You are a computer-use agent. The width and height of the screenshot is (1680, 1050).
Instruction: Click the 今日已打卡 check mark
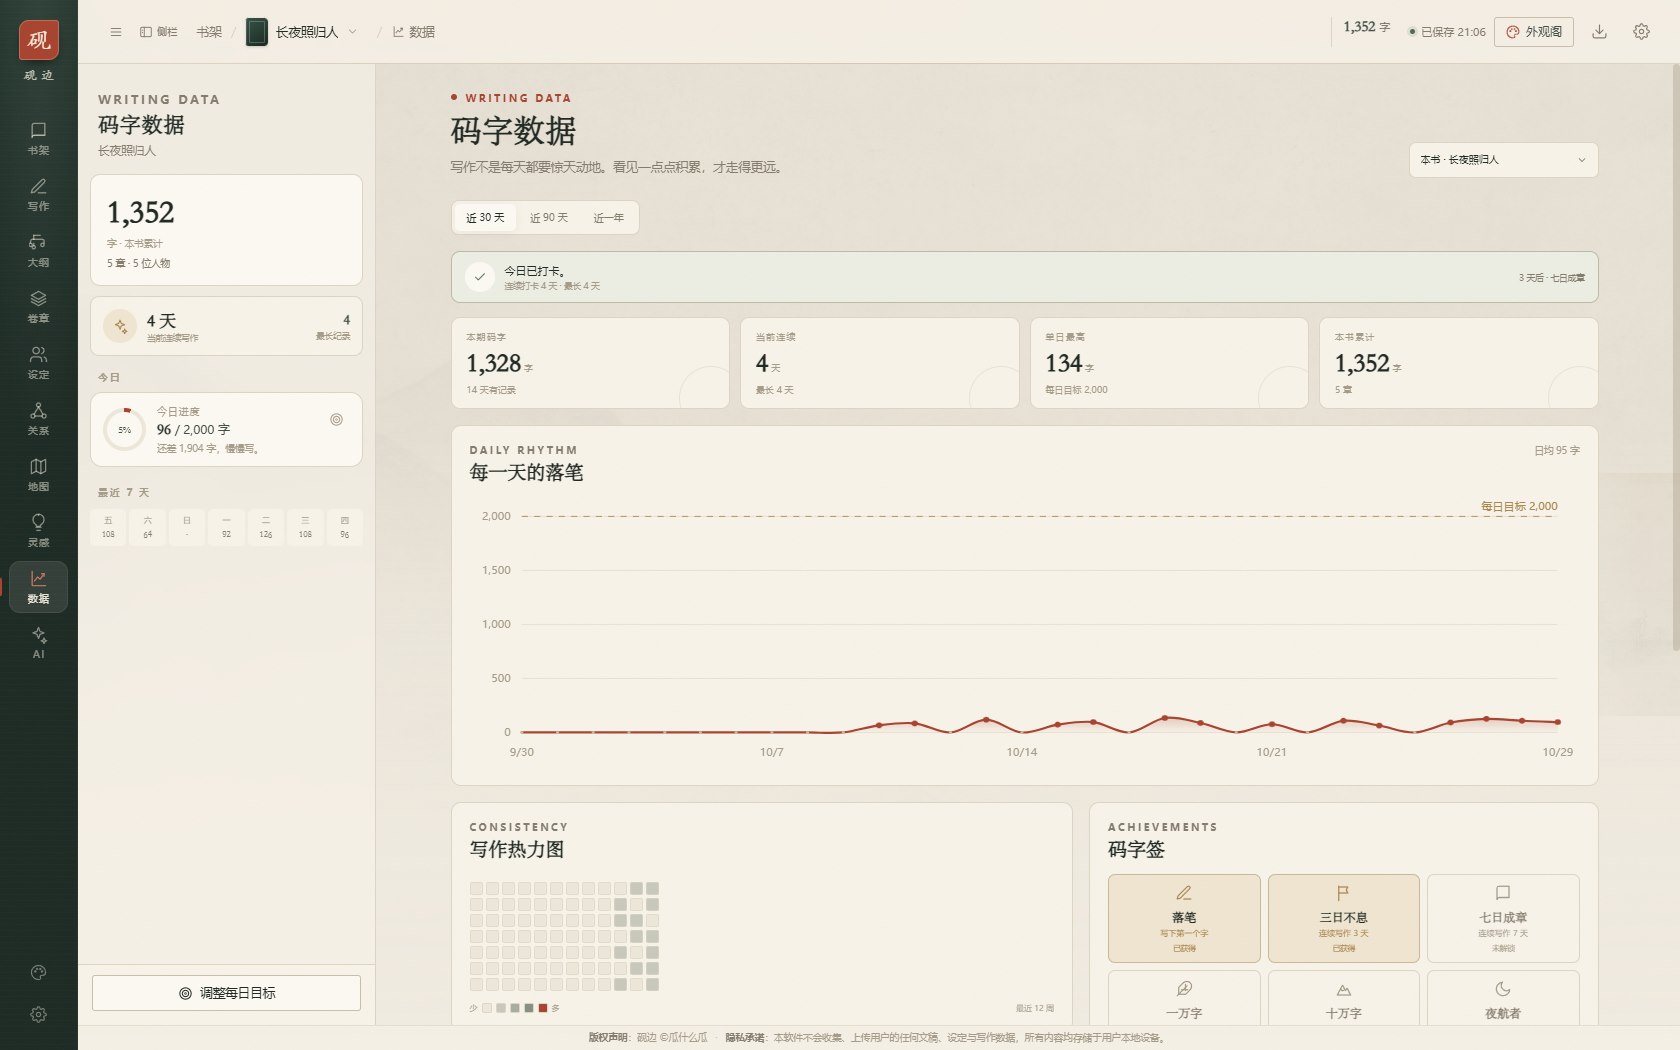point(480,277)
